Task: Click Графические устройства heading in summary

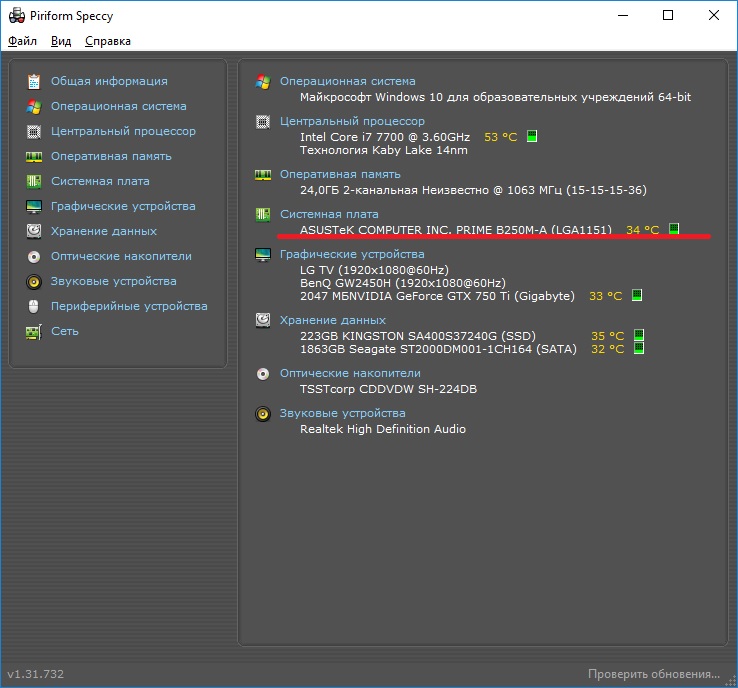Action: point(353,254)
